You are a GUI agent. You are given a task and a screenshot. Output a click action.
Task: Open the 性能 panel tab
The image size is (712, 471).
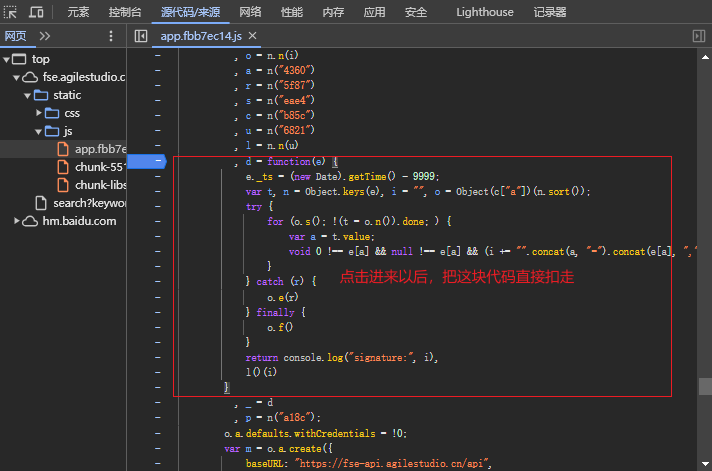click(292, 12)
